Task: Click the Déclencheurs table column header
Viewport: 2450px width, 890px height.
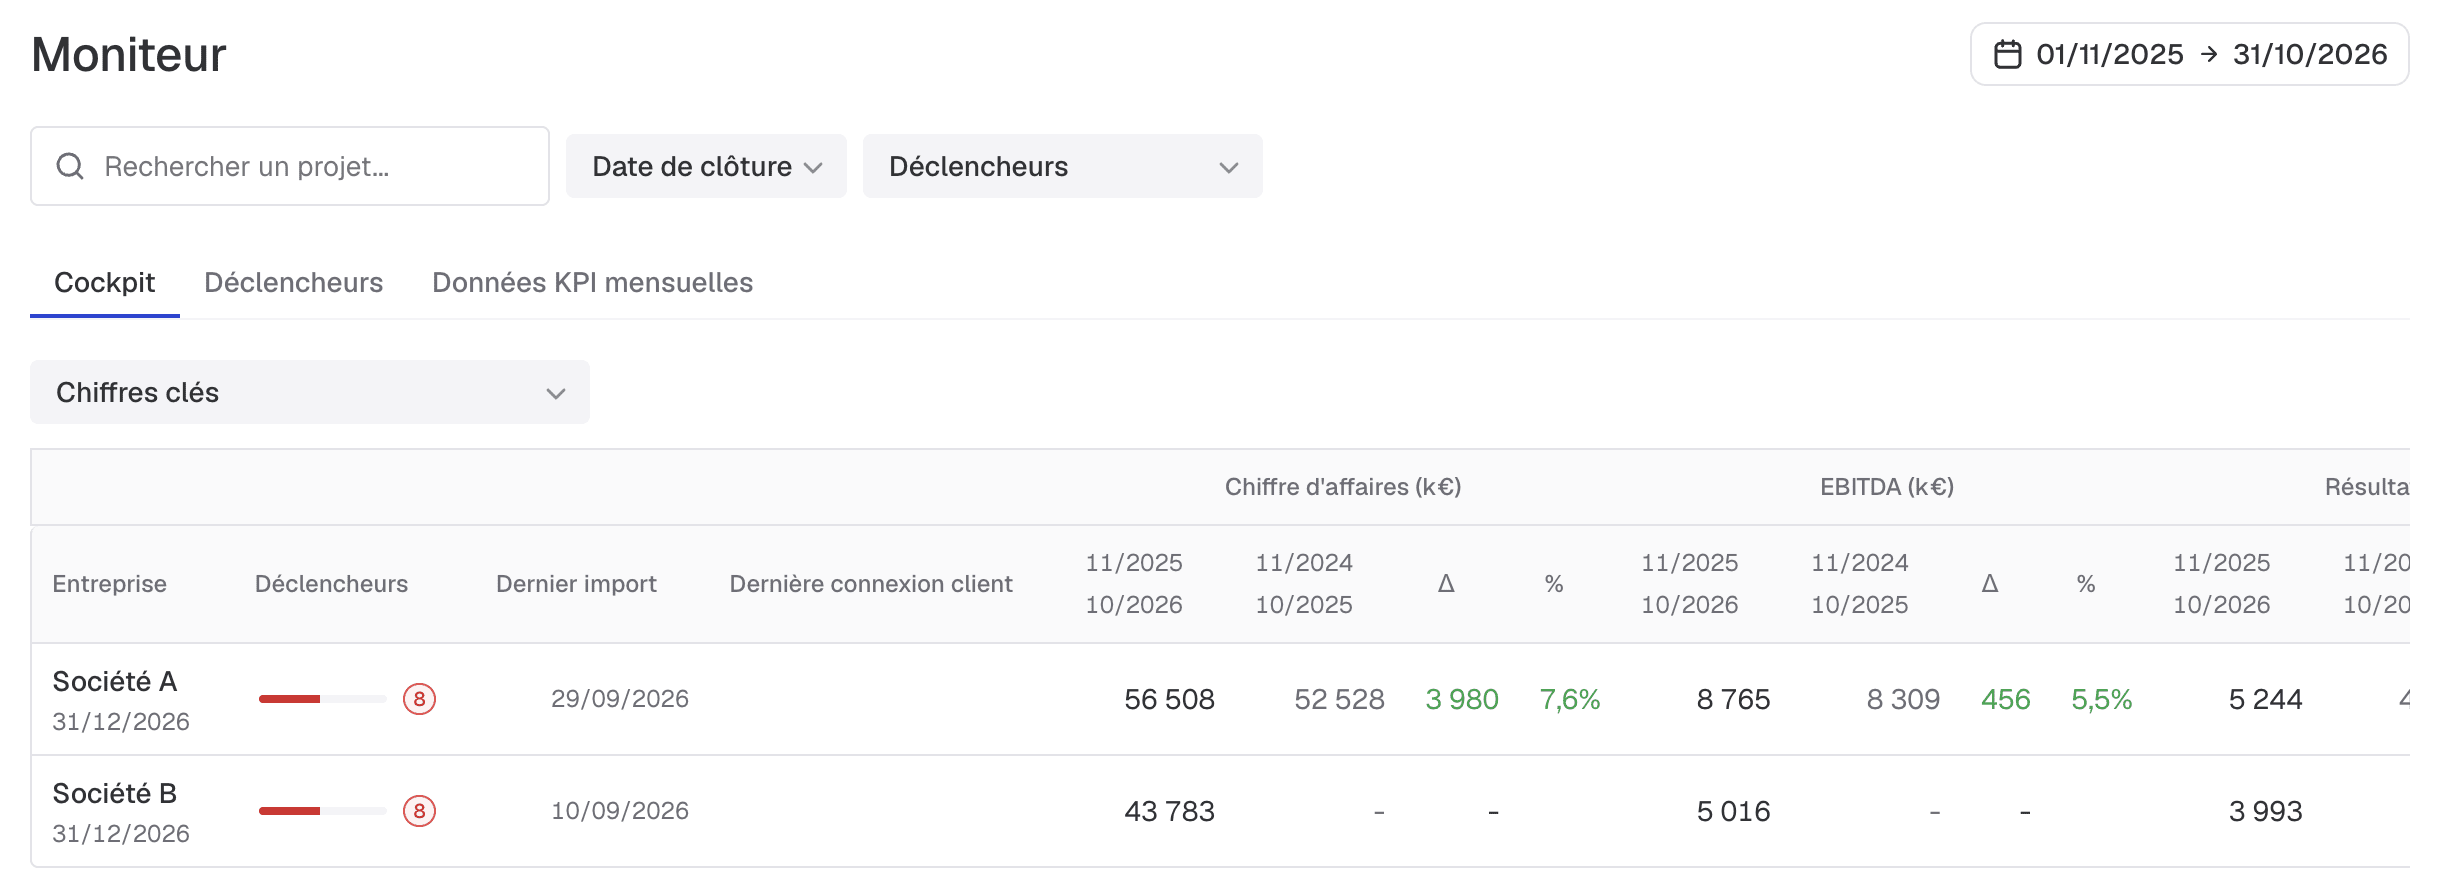Action: pos(331,584)
